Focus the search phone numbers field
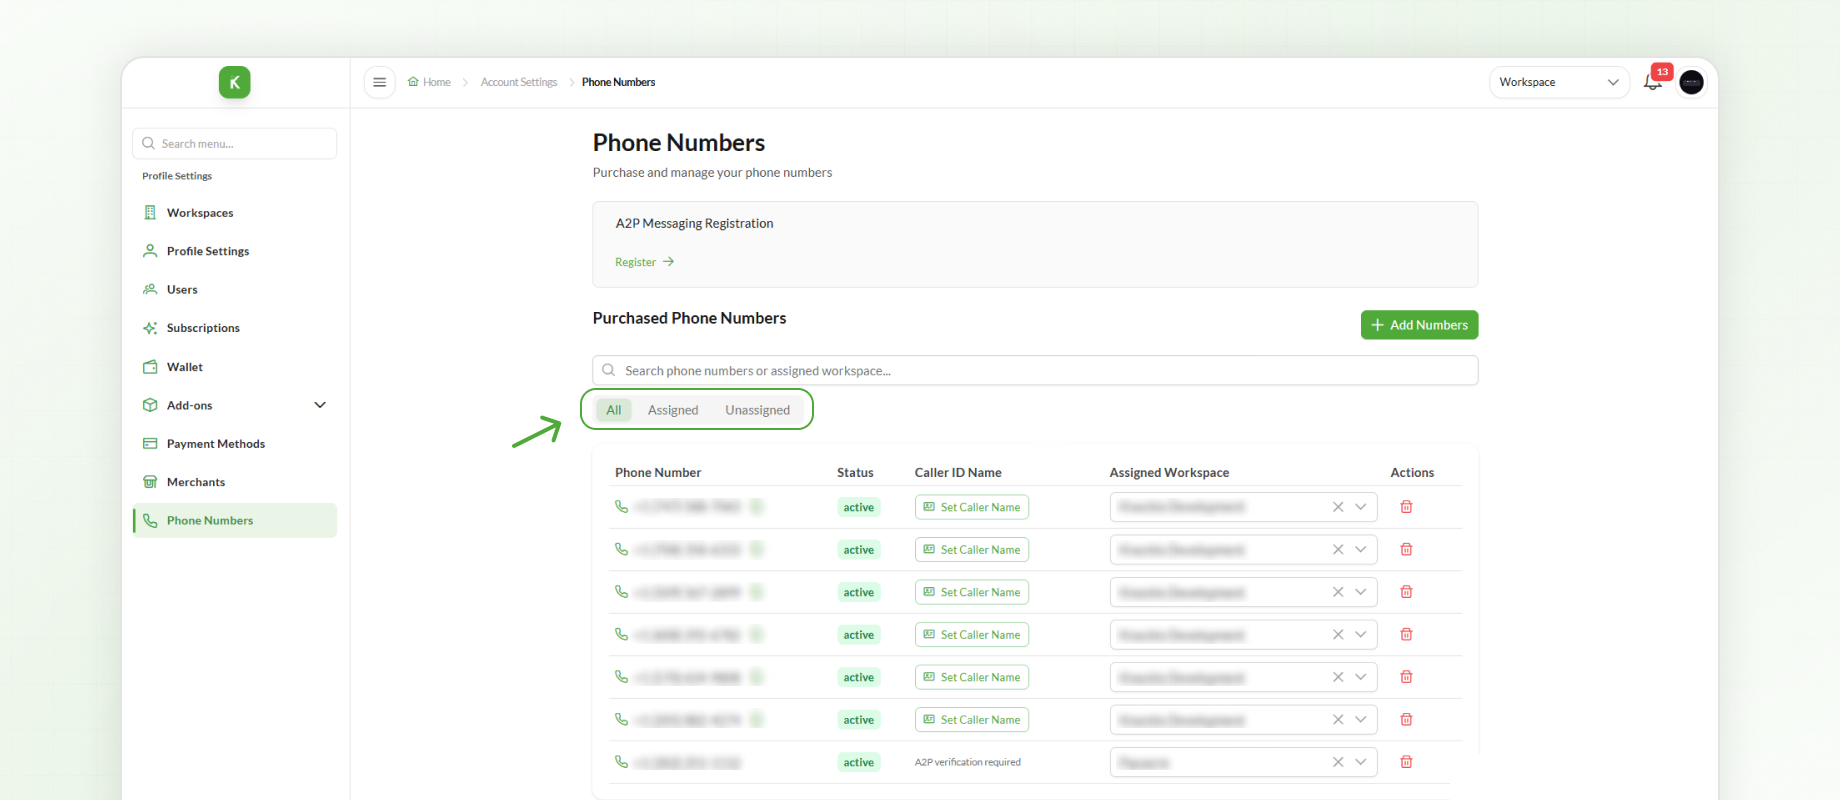 click(x=1035, y=370)
